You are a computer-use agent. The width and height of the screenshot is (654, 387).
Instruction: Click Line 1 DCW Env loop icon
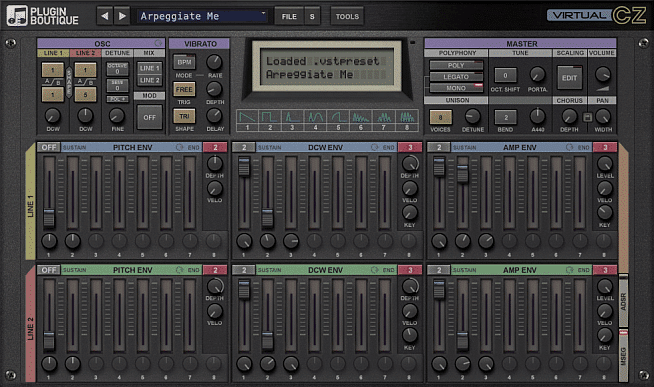point(375,147)
